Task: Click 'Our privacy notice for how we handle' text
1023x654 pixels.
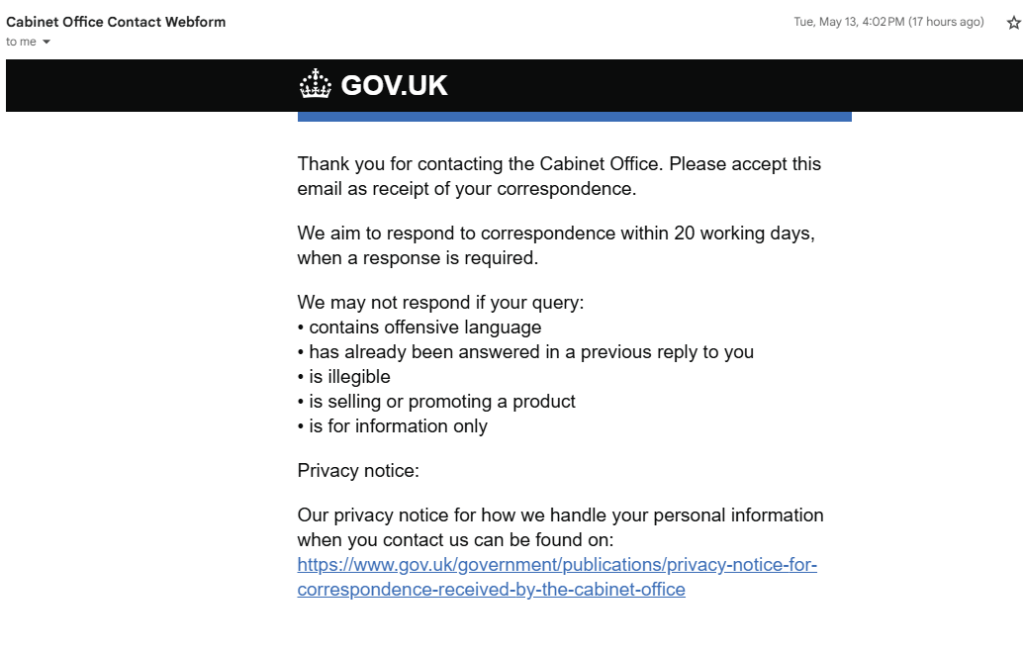Action: pos(560,516)
